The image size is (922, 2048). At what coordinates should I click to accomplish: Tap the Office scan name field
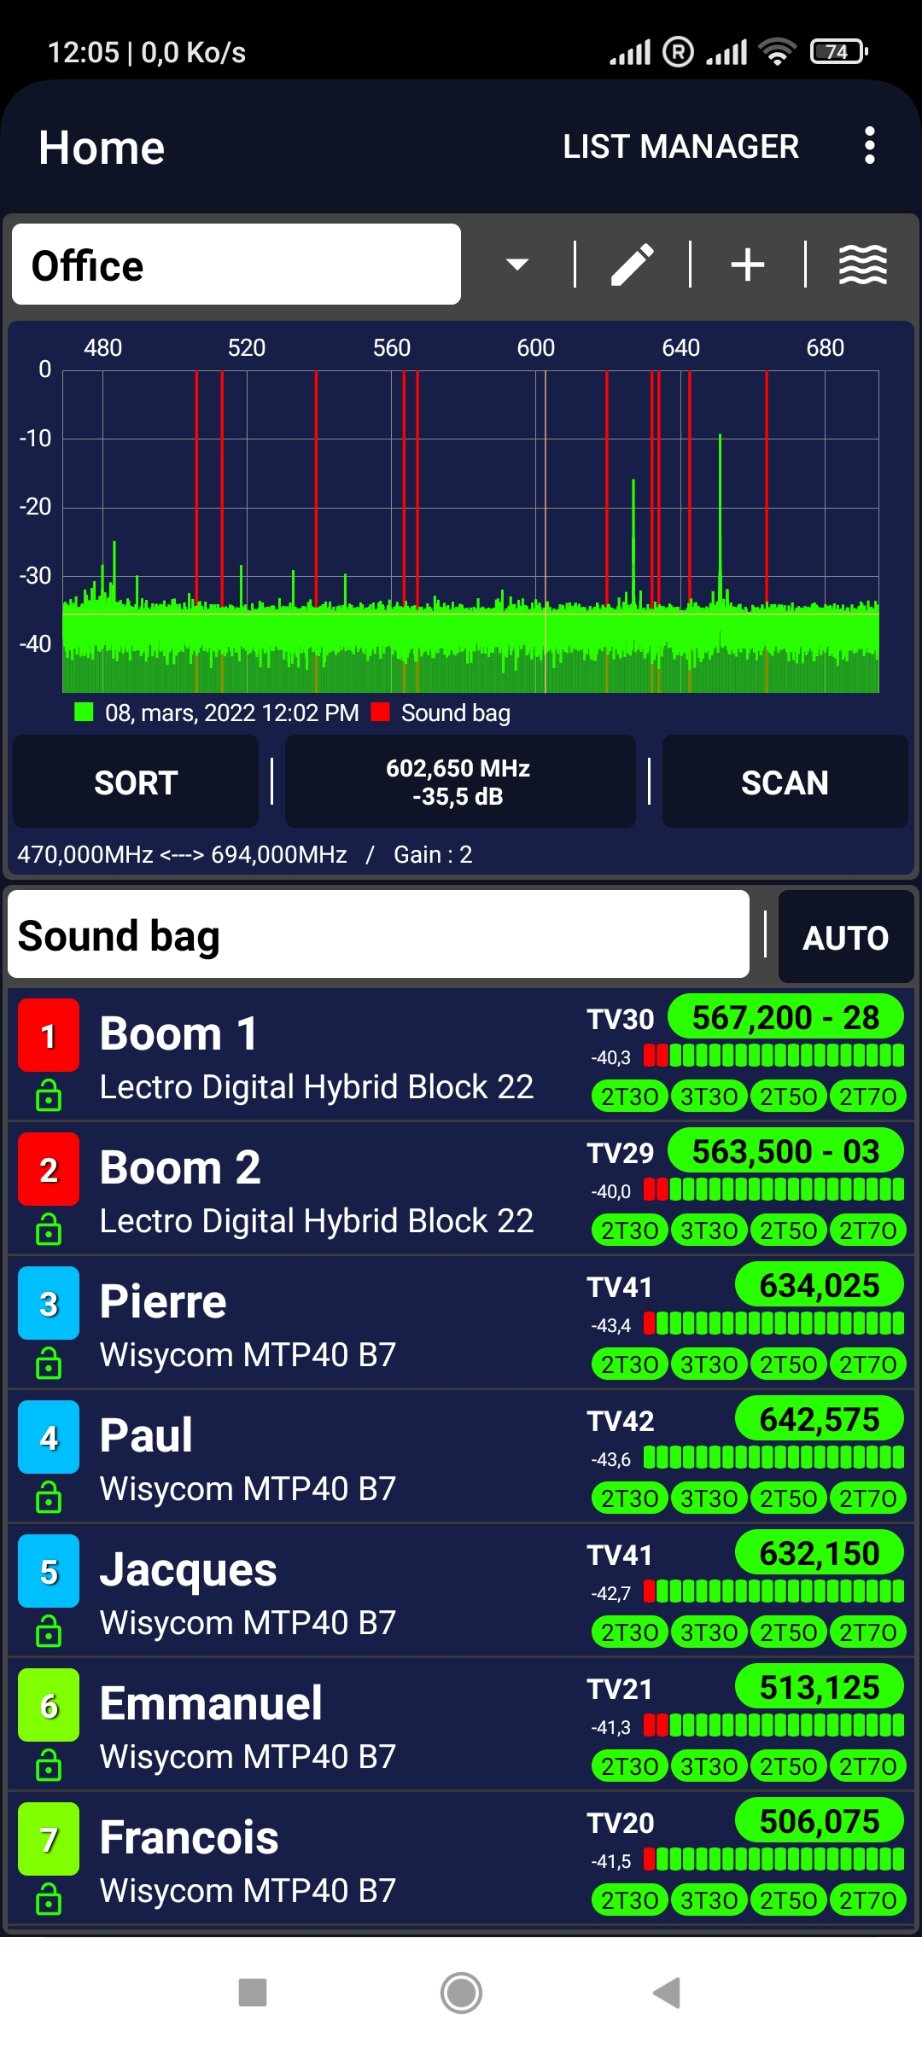236,265
